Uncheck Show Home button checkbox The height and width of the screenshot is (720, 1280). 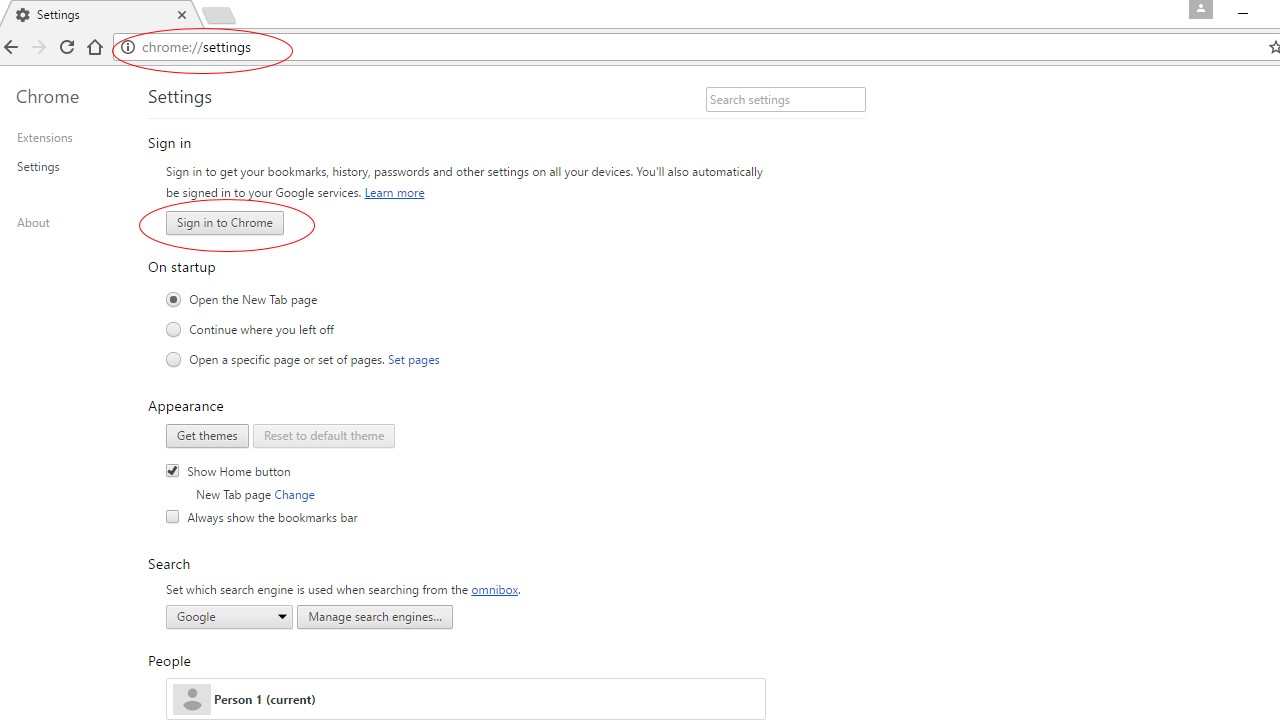tap(173, 471)
